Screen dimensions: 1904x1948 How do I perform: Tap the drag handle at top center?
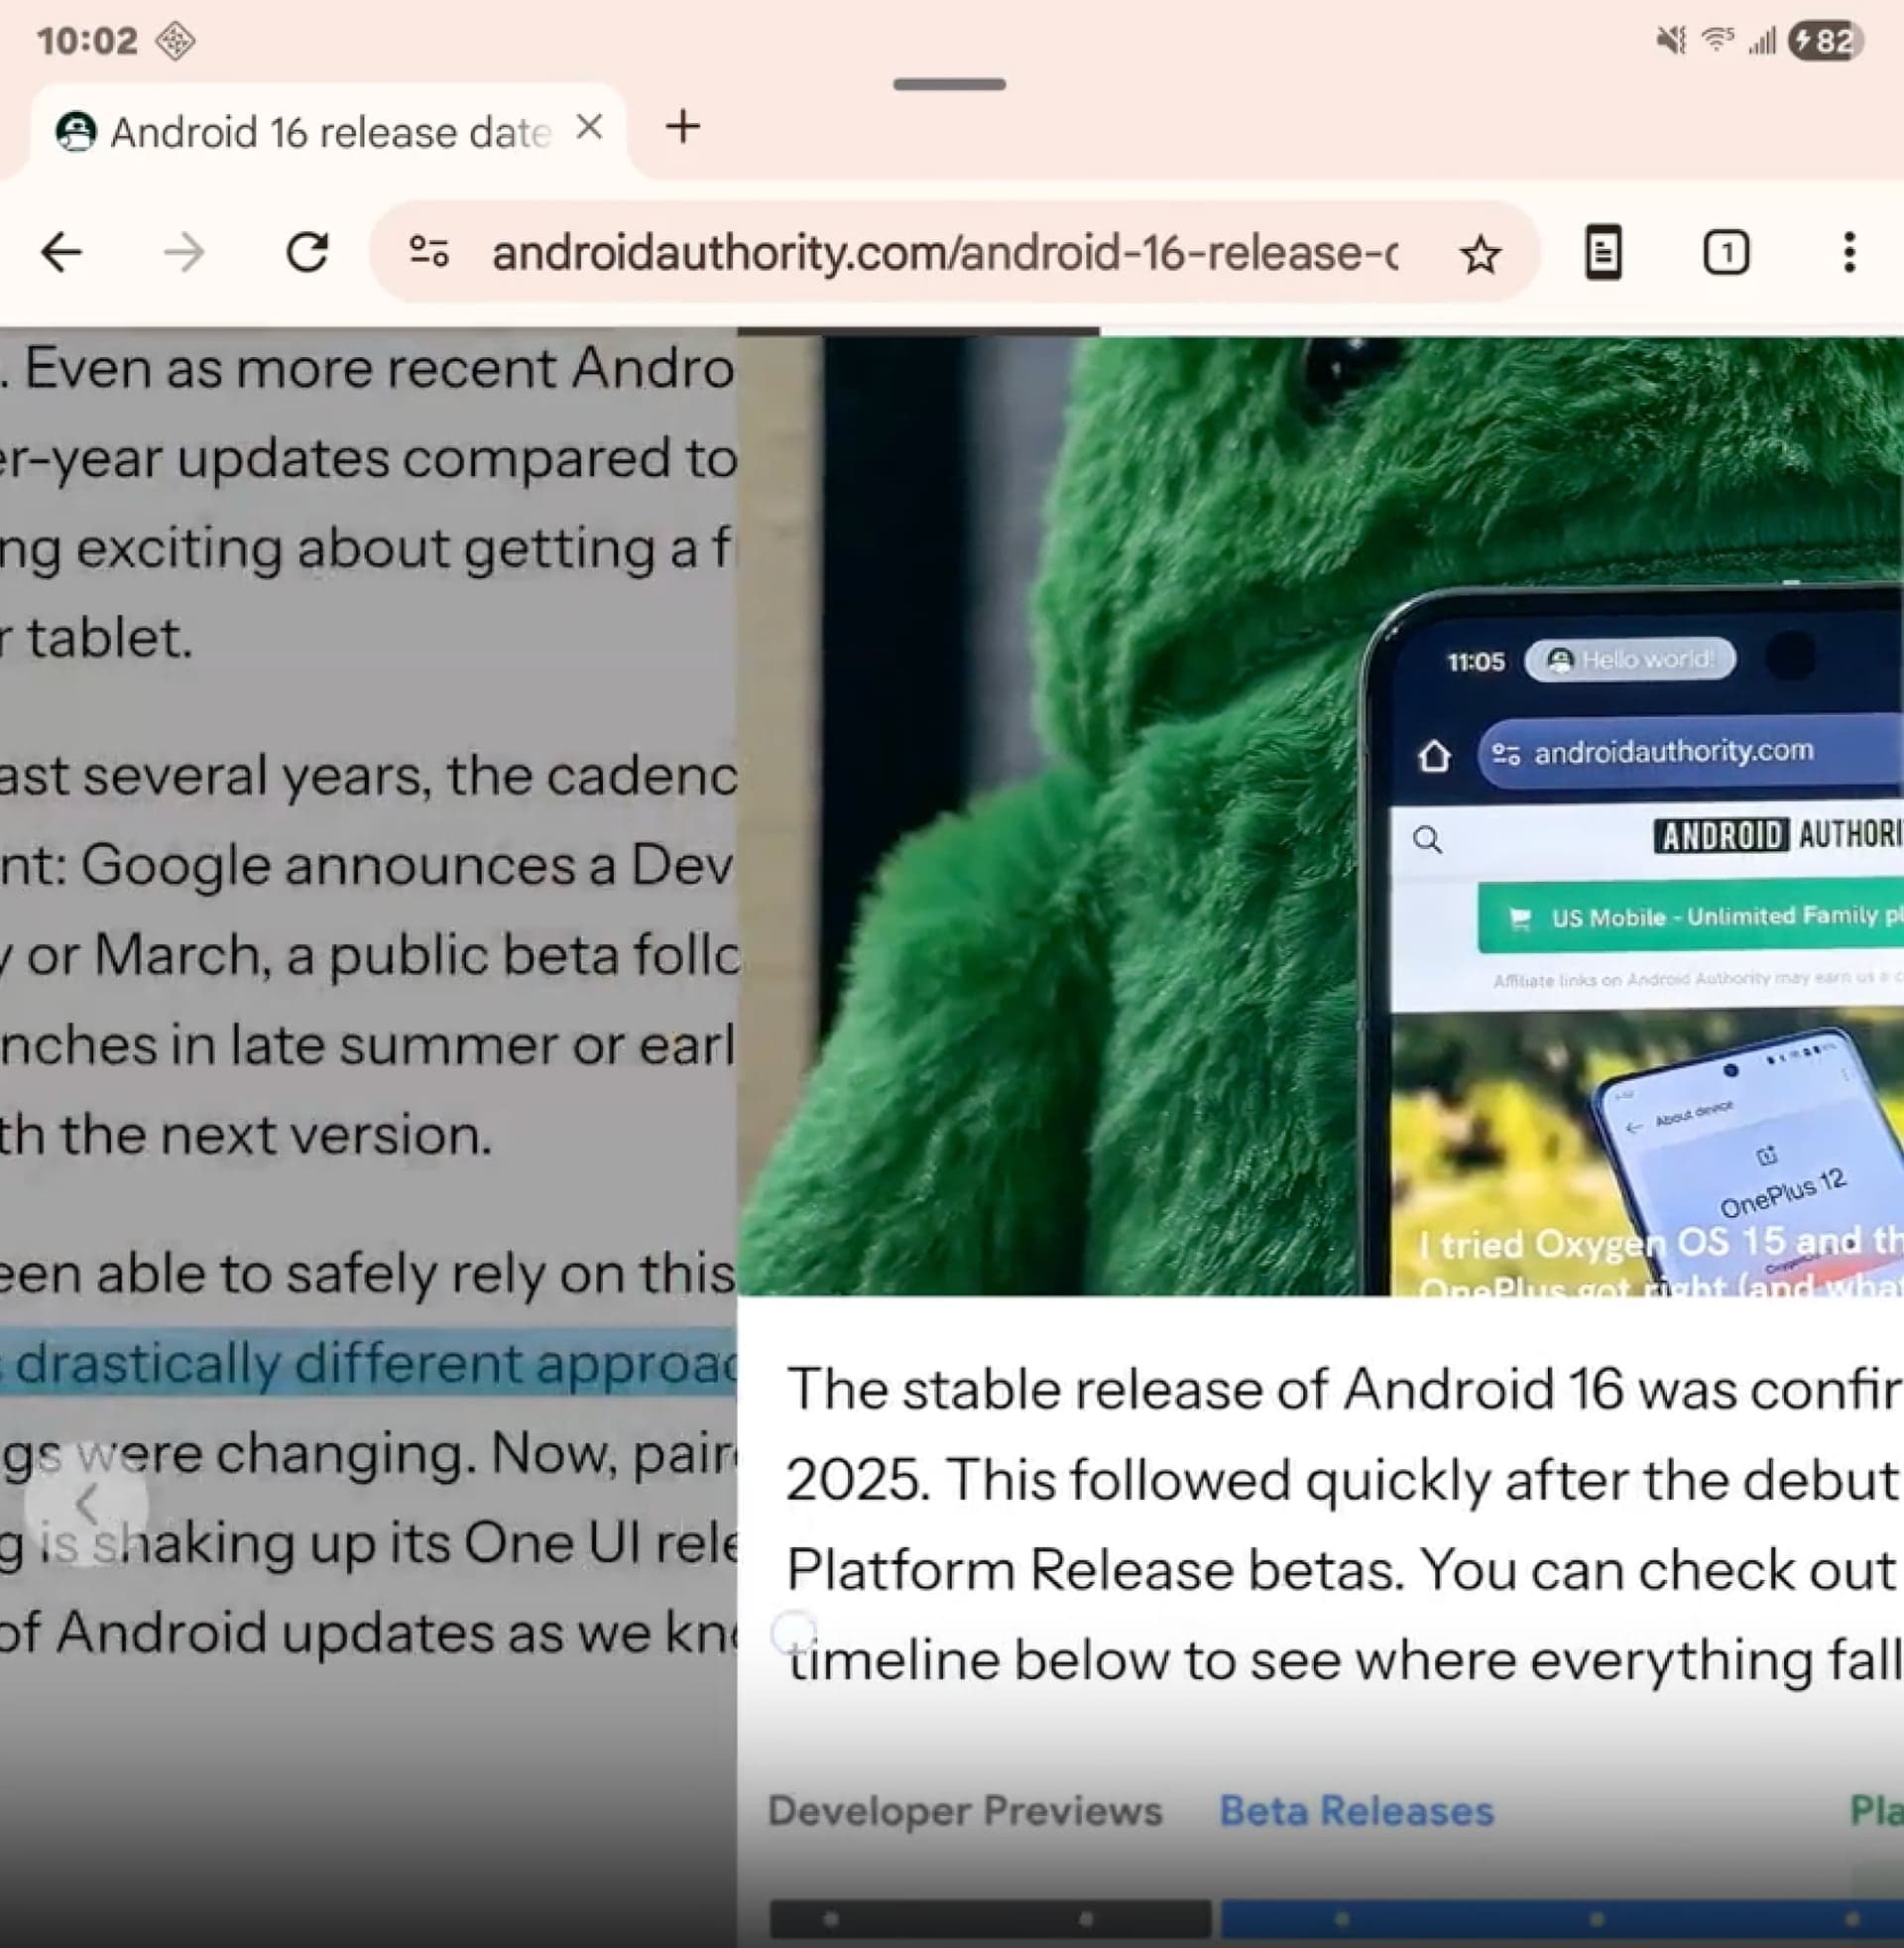[949, 84]
